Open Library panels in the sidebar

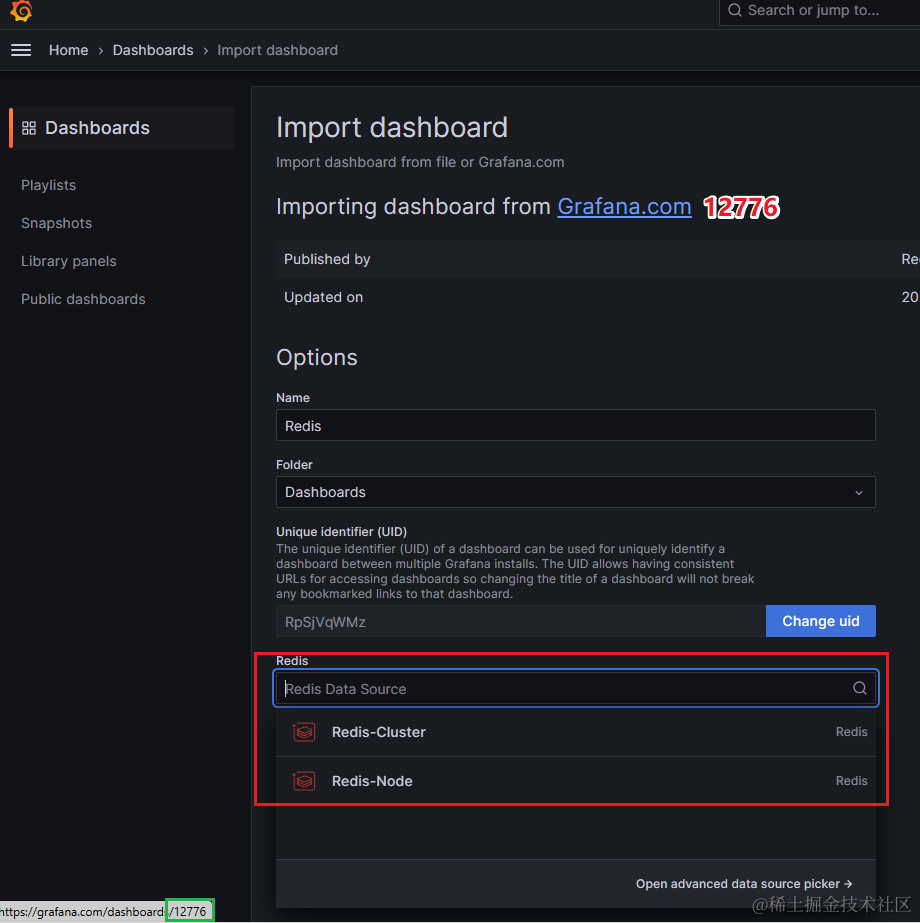pyautogui.click(x=69, y=261)
